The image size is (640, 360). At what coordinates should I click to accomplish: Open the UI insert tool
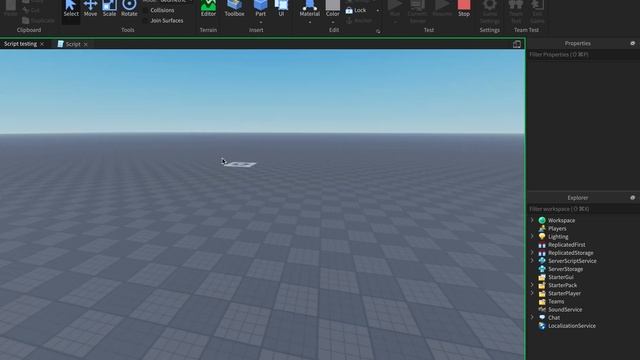tap(281, 8)
